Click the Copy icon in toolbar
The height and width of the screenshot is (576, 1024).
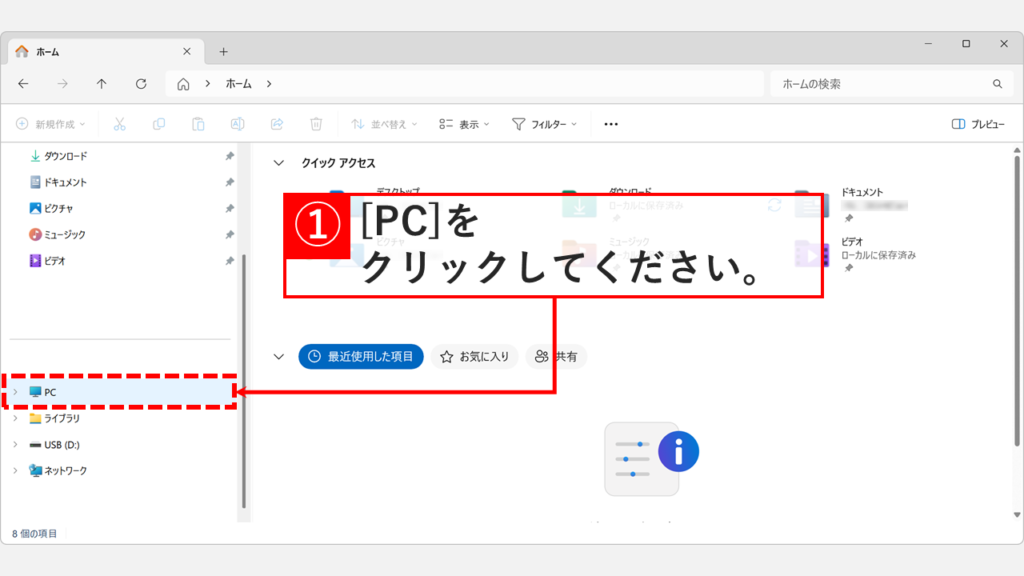pyautogui.click(x=159, y=124)
